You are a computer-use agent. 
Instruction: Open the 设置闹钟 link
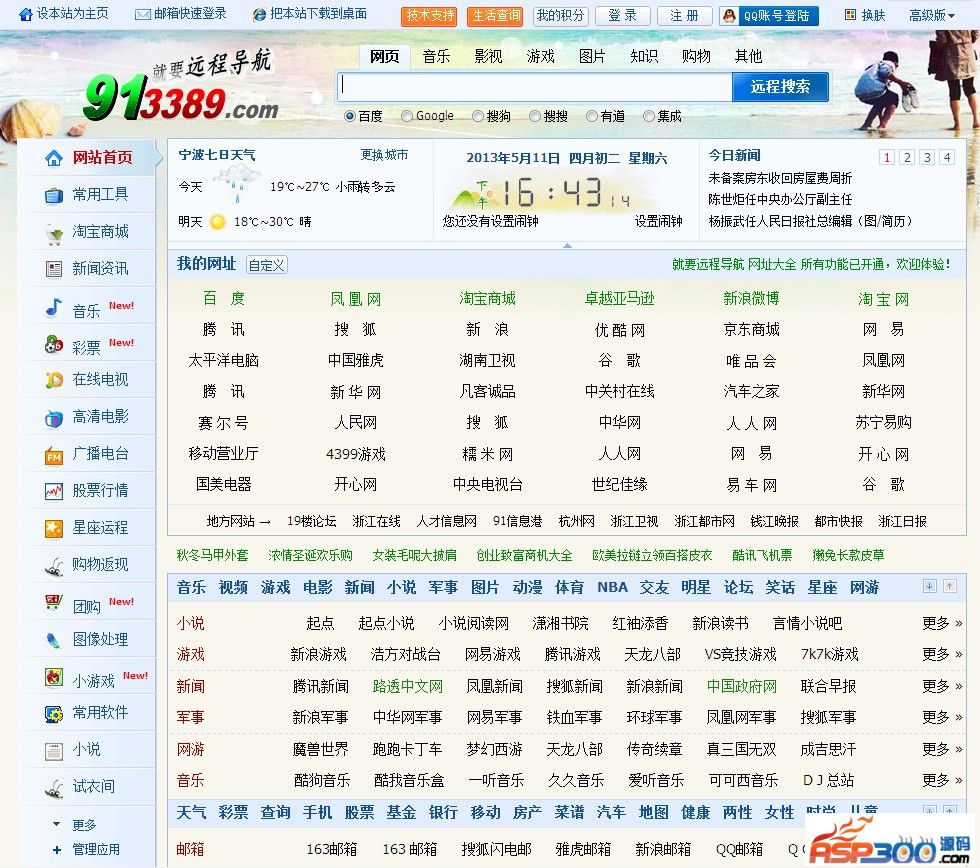click(x=659, y=221)
